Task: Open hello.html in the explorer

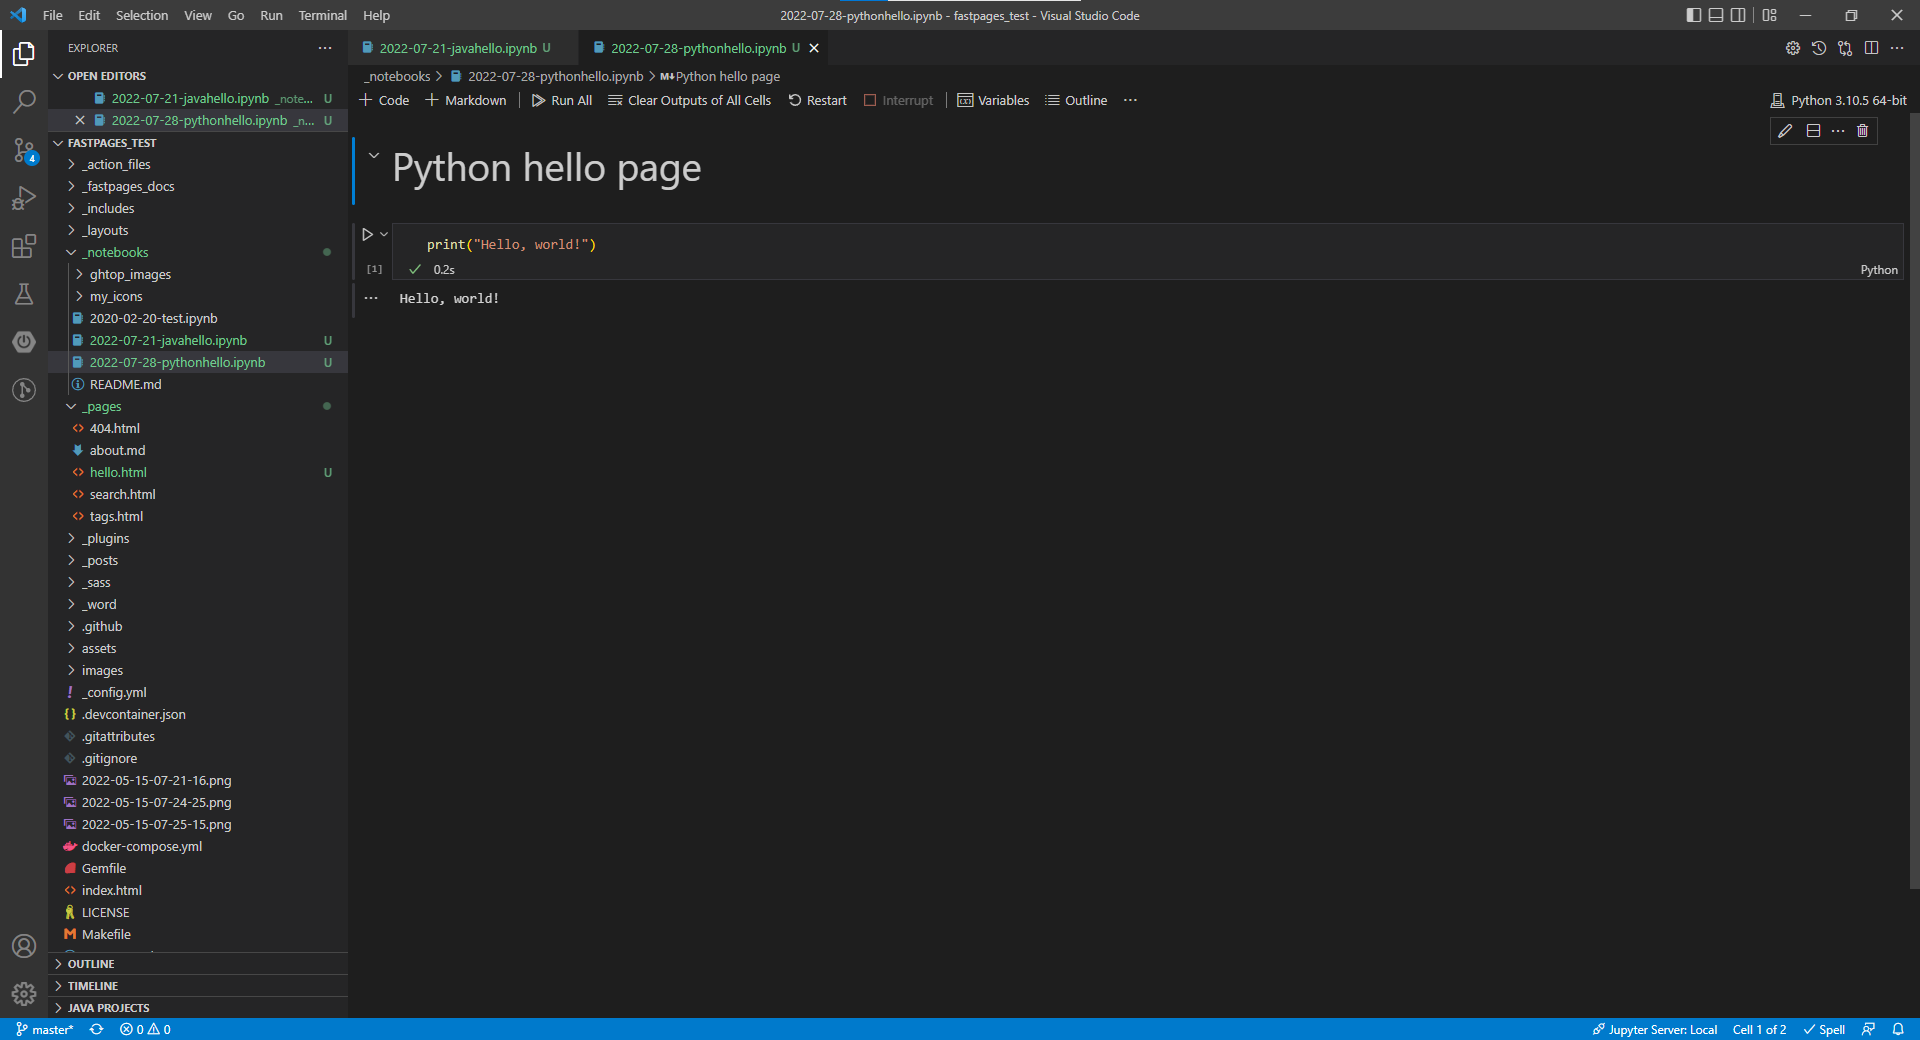Action: (198, 472)
